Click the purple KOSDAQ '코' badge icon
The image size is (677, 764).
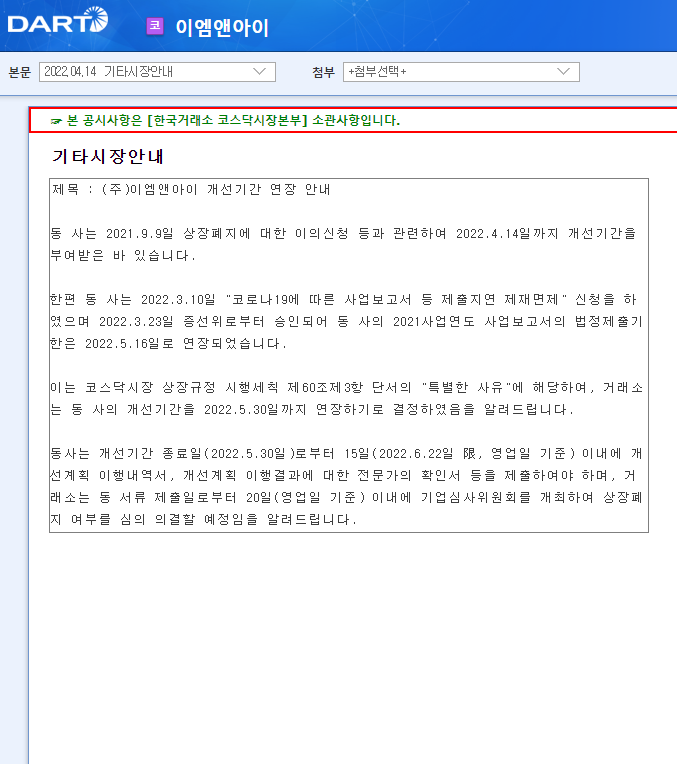pos(155,25)
